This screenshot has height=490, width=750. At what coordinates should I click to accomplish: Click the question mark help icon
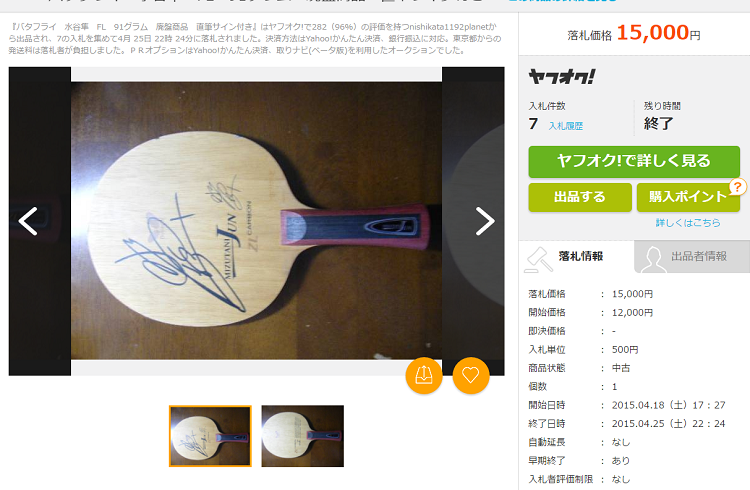(x=738, y=187)
